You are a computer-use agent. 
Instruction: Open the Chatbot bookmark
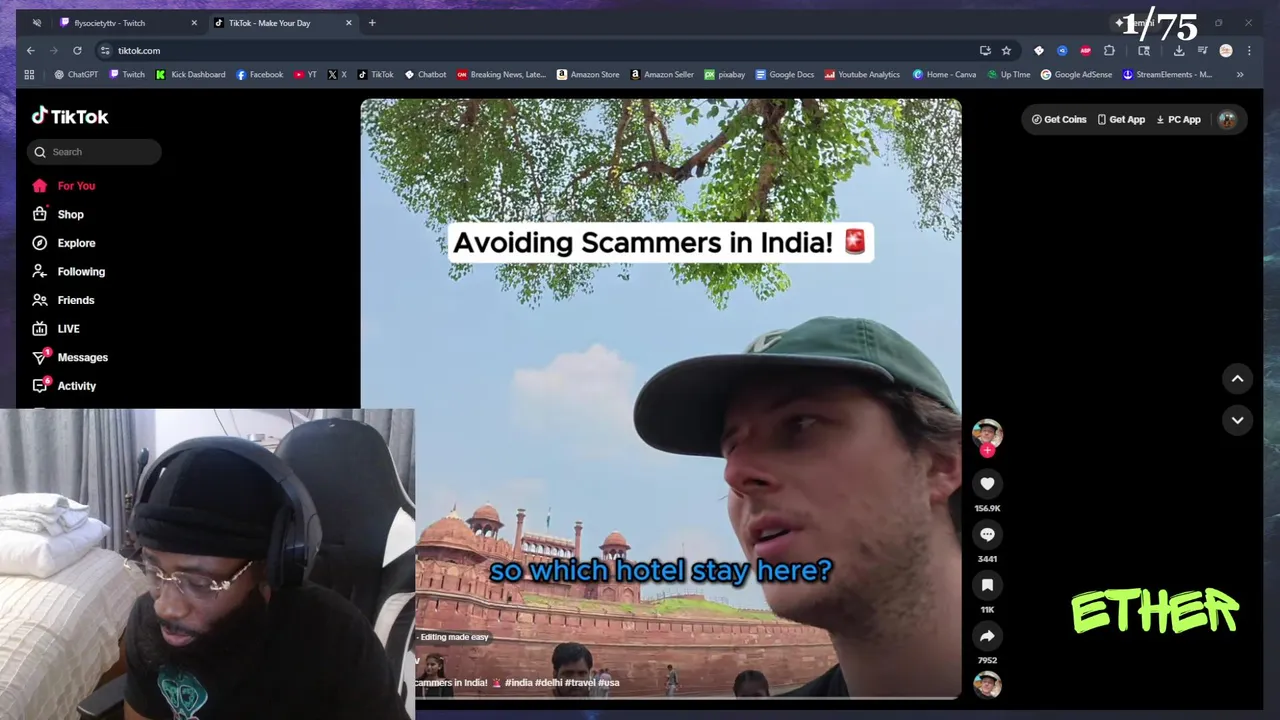425,75
